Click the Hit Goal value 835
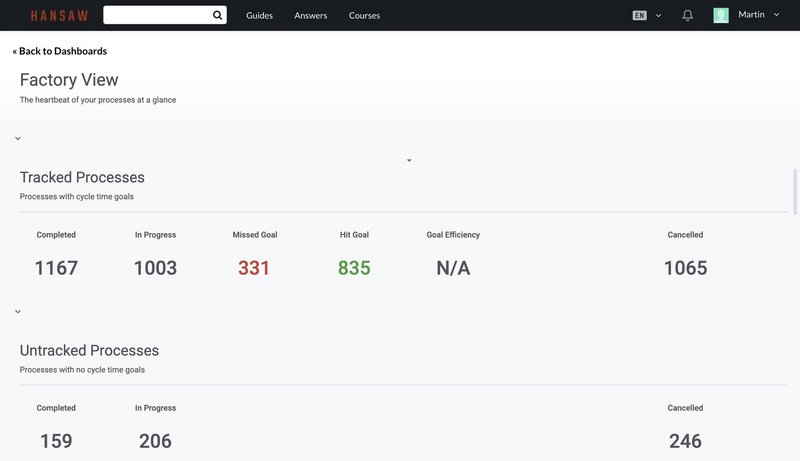800x461 pixels. [x=354, y=268]
